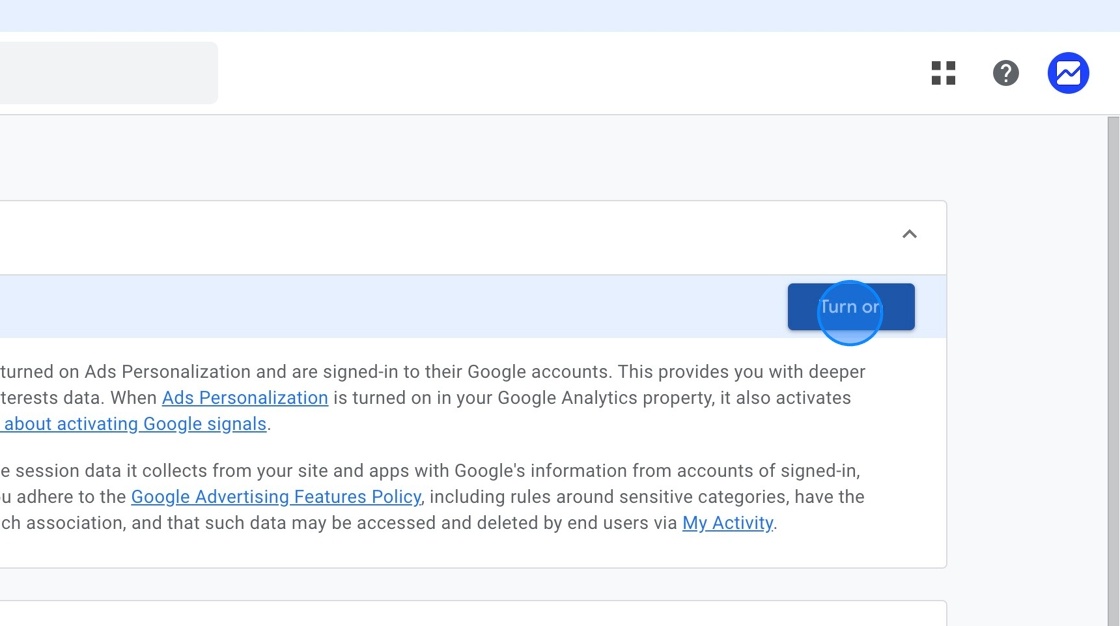
Task: Follow the Google Advertising Features Policy link
Action: pos(276,496)
